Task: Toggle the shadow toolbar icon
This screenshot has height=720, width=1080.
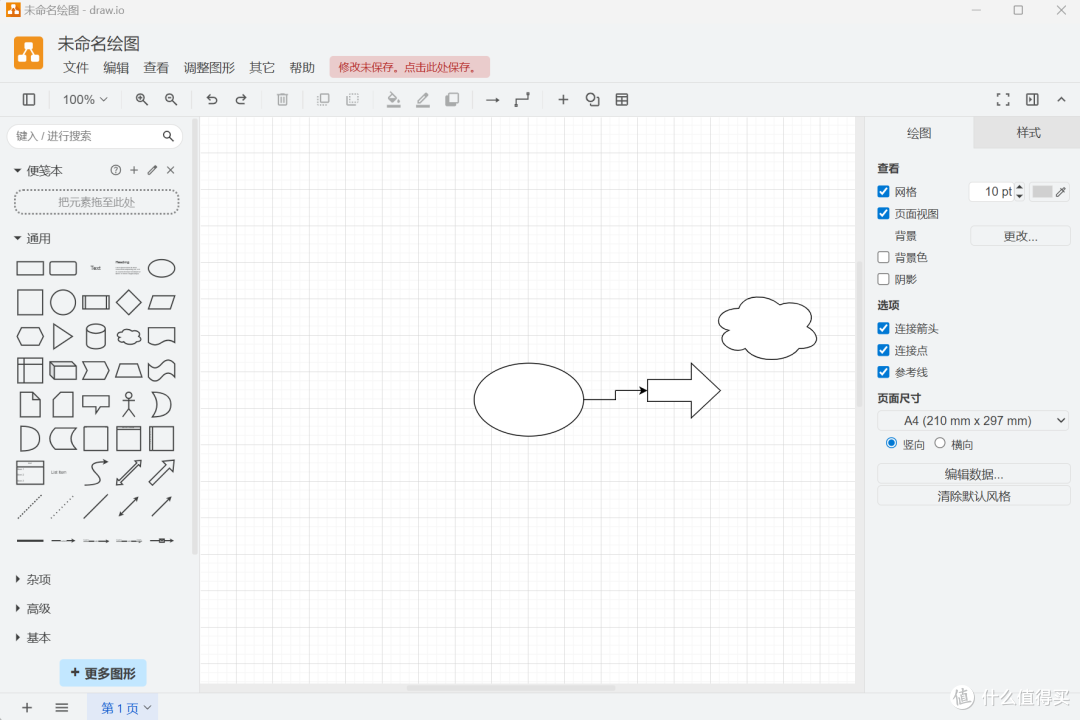Action: pyautogui.click(x=452, y=100)
